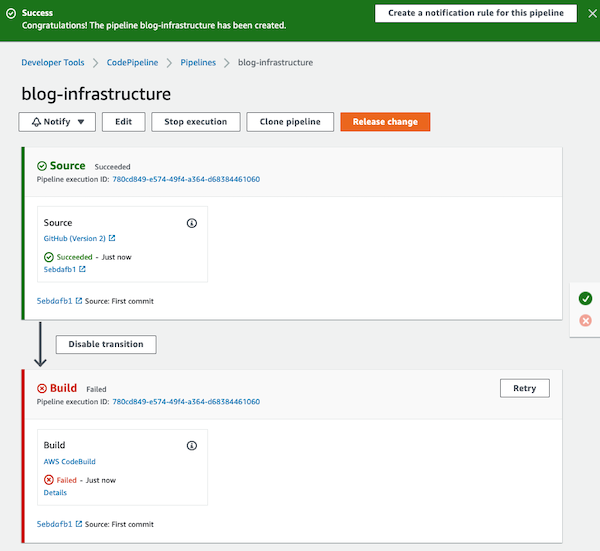Image resolution: width=600 pixels, height=551 pixels.
Task: Click the green Source stage succeeded icon
Action: point(42,166)
